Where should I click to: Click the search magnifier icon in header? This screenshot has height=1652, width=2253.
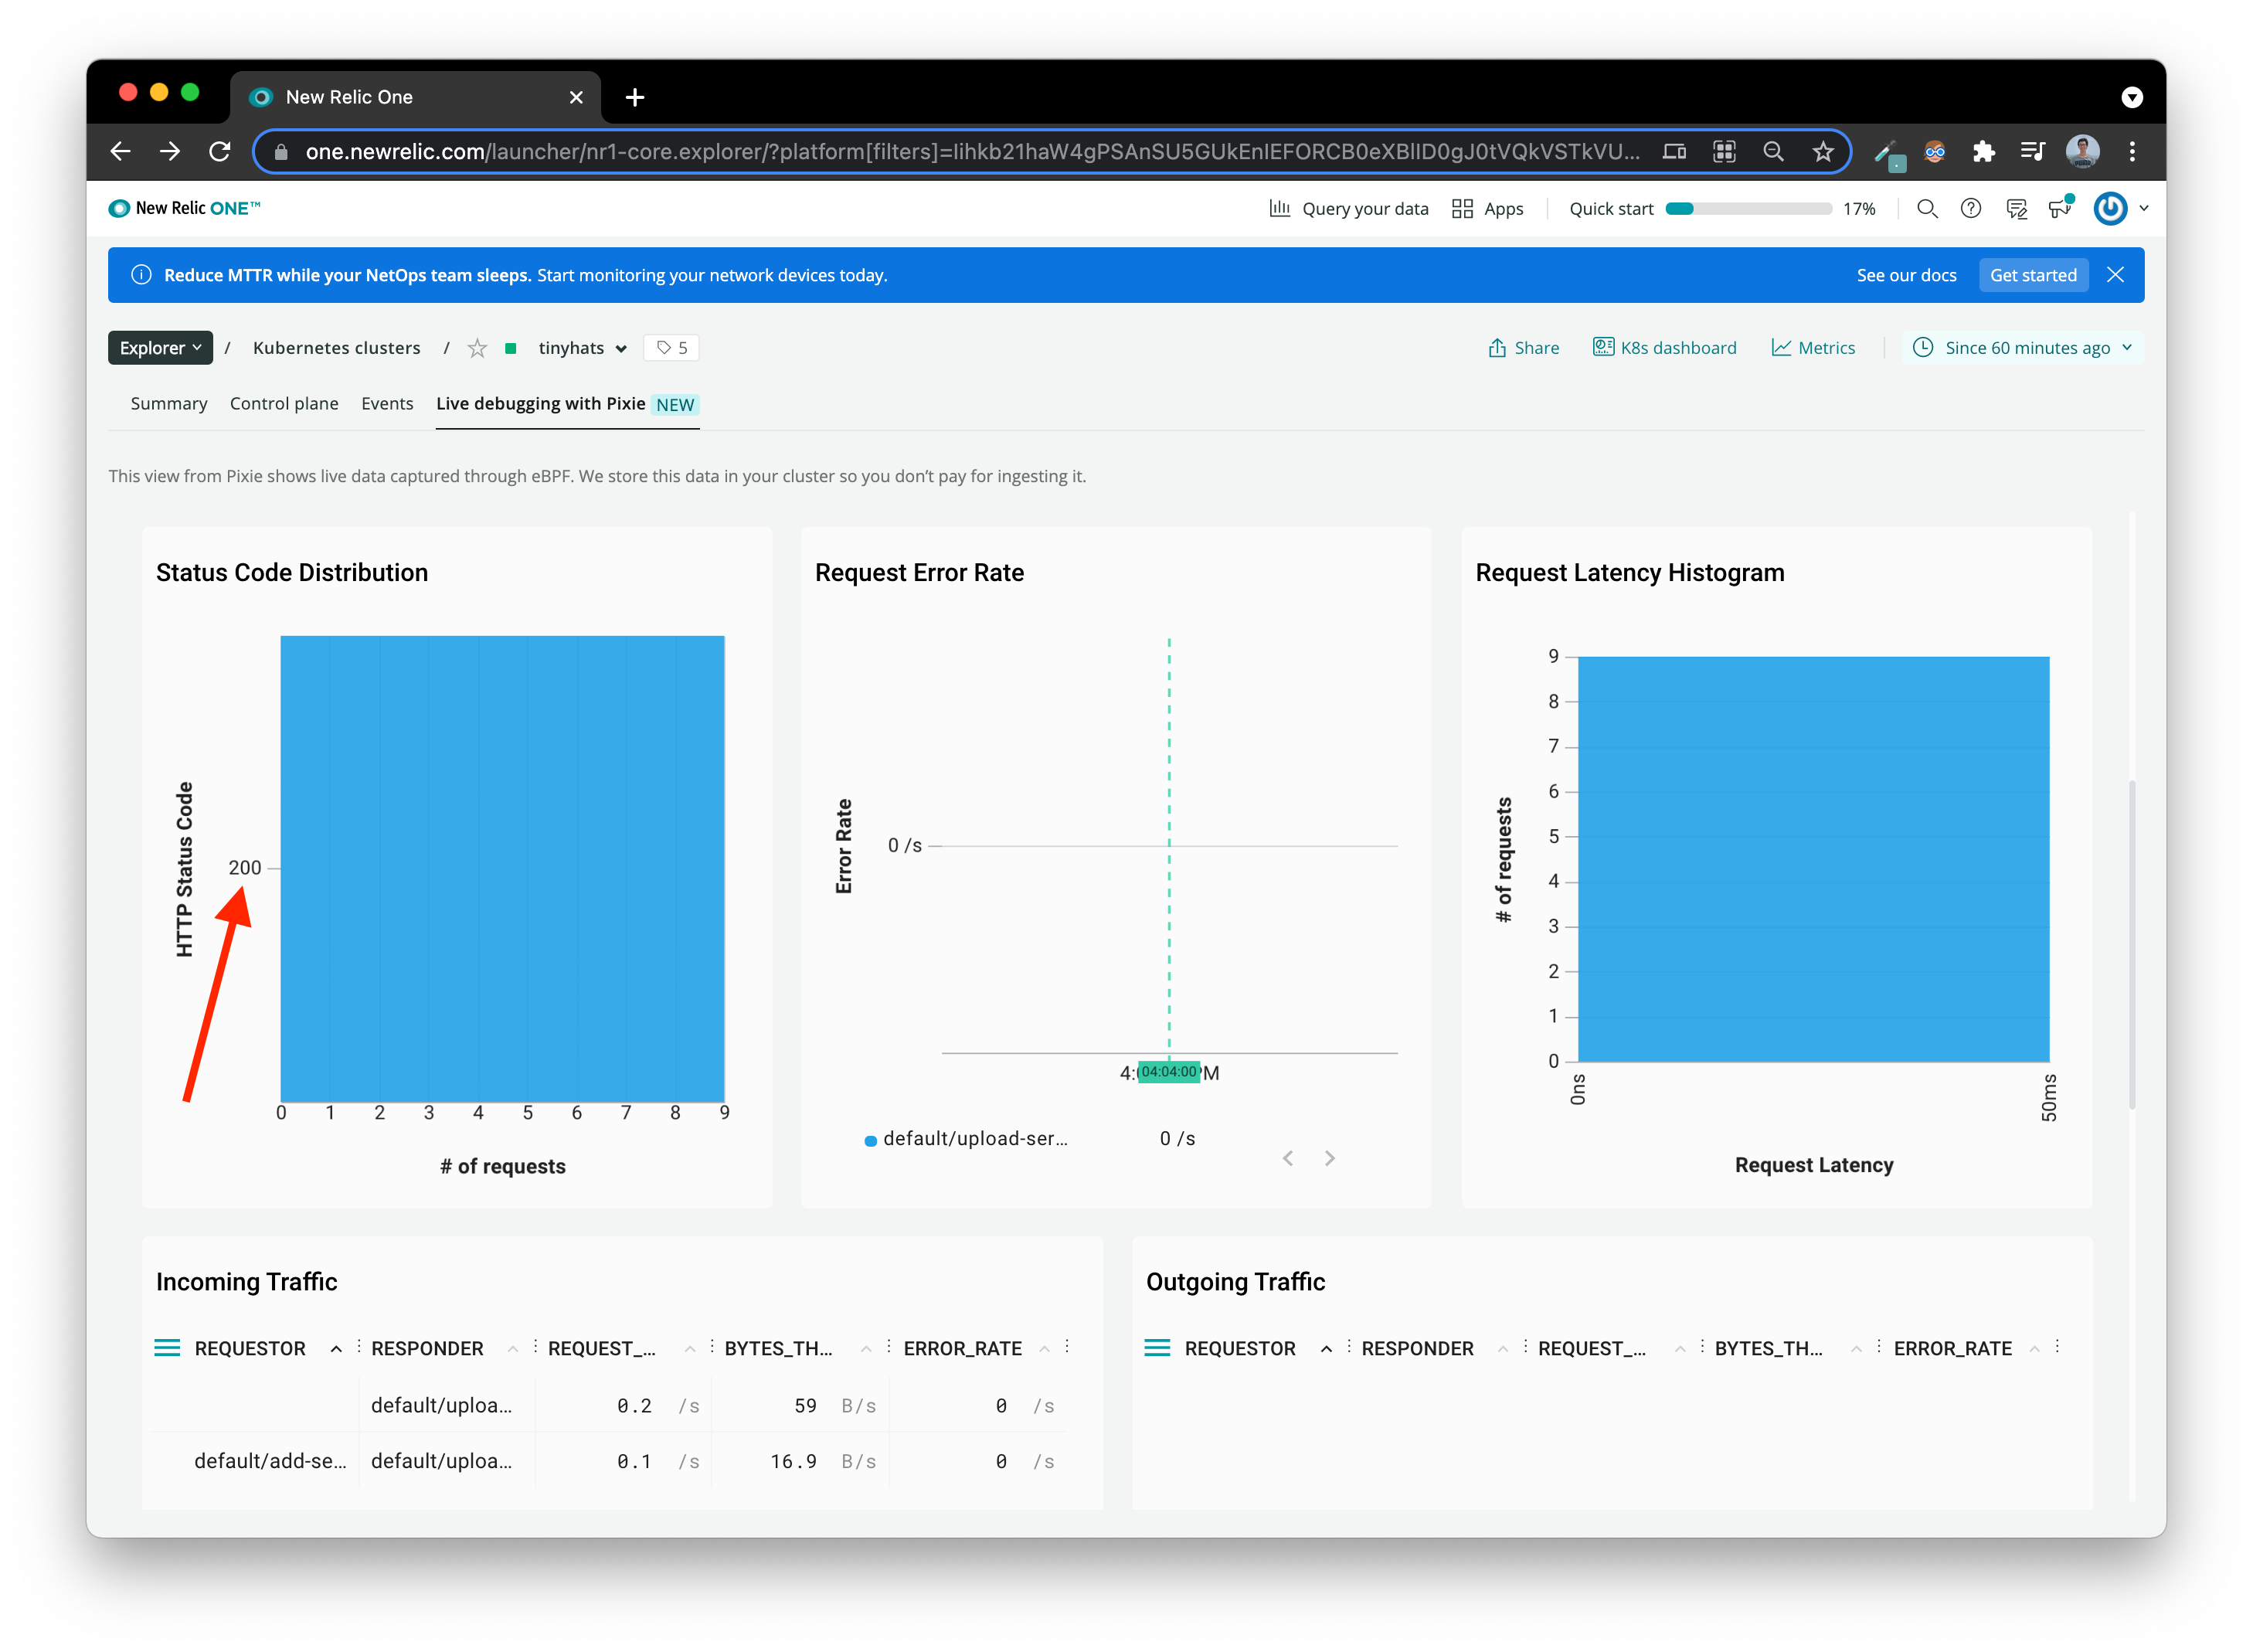1926,208
